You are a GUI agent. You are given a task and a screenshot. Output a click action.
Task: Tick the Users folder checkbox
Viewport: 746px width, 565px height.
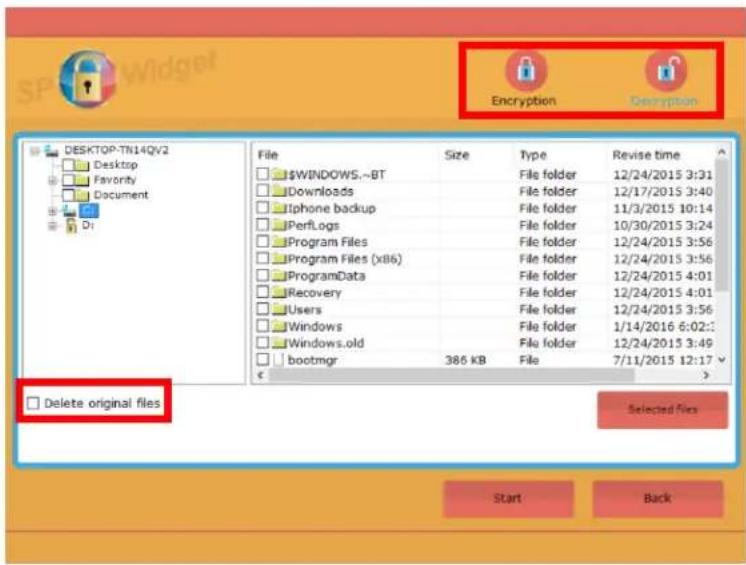[x=263, y=309]
